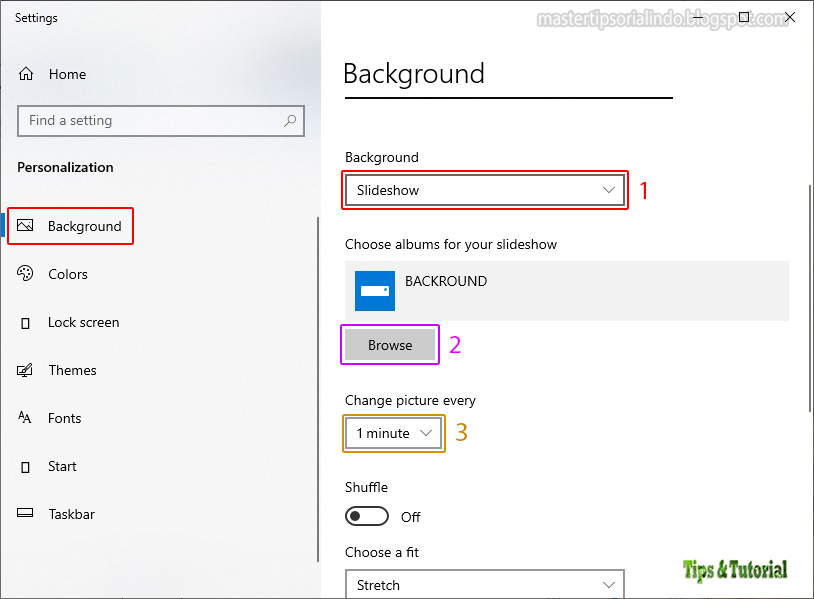Image resolution: width=814 pixels, height=599 pixels.
Task: Close the Settings window
Action: coord(790,17)
